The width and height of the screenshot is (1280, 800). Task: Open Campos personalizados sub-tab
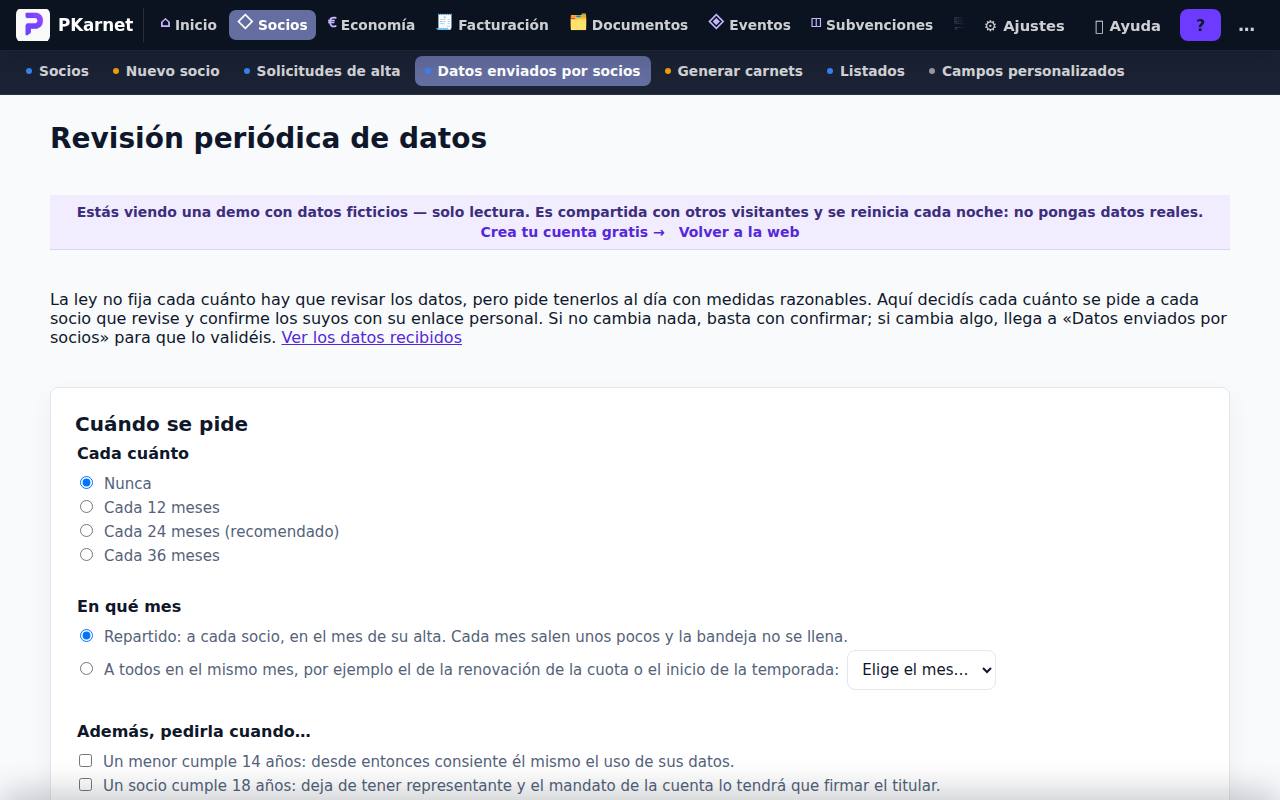tap(1027, 71)
